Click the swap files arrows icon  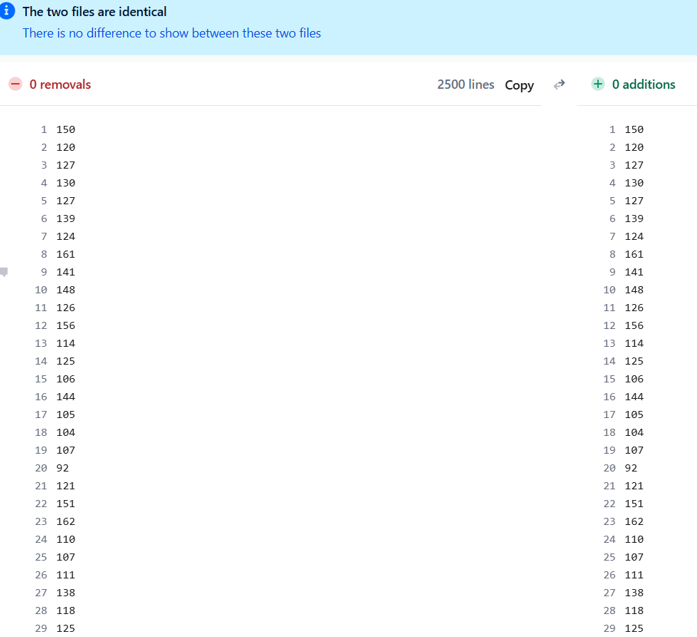(x=560, y=85)
